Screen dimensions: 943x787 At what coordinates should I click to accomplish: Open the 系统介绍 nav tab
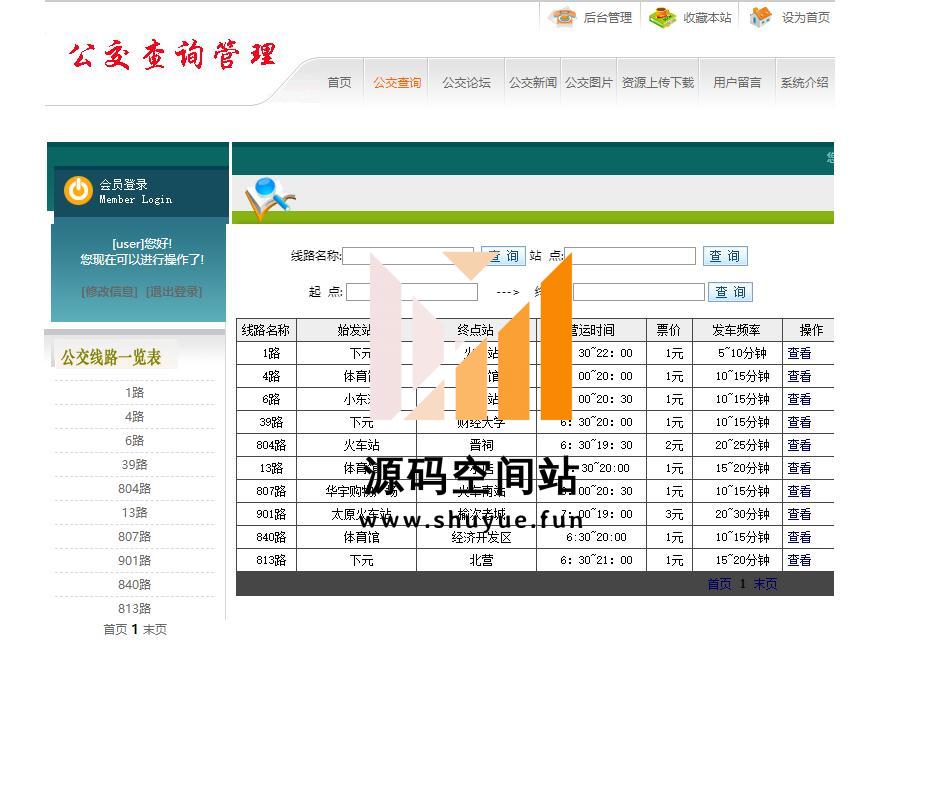[805, 82]
